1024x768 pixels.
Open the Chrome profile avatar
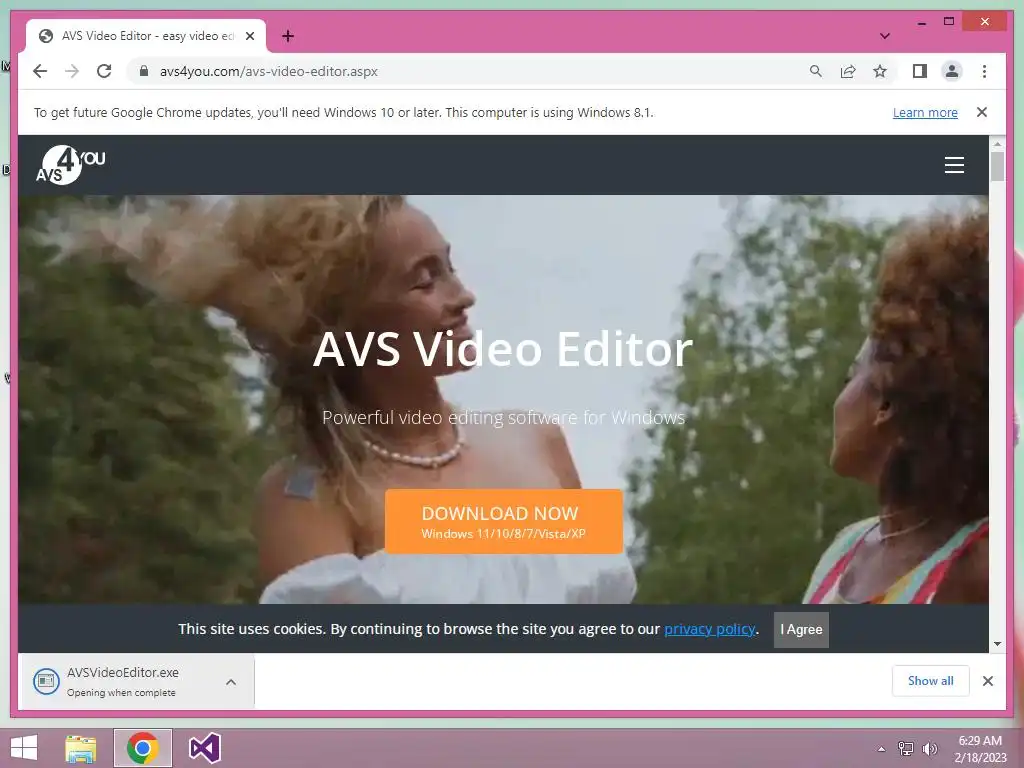(x=952, y=71)
